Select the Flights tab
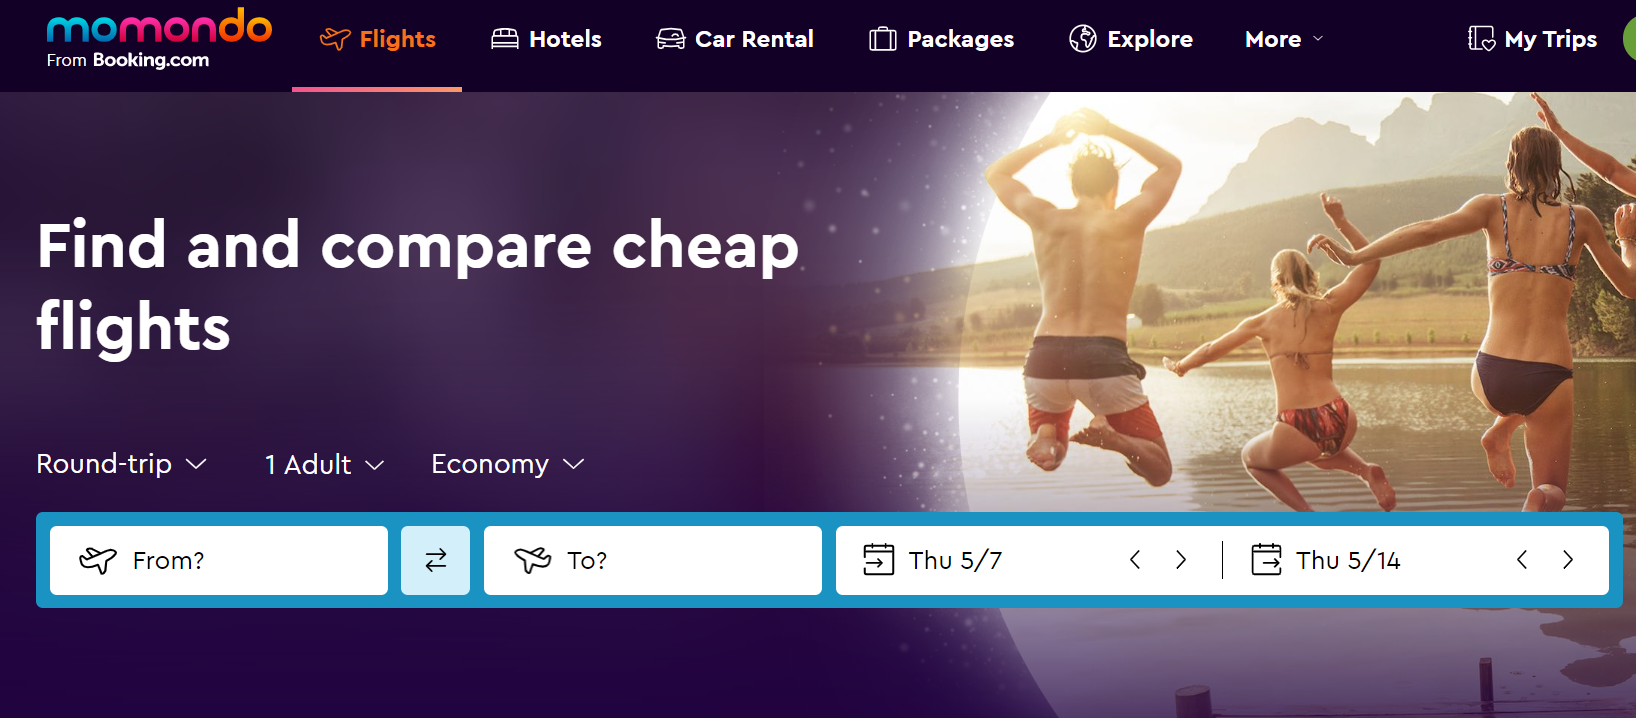This screenshot has height=718, width=1636. click(377, 39)
